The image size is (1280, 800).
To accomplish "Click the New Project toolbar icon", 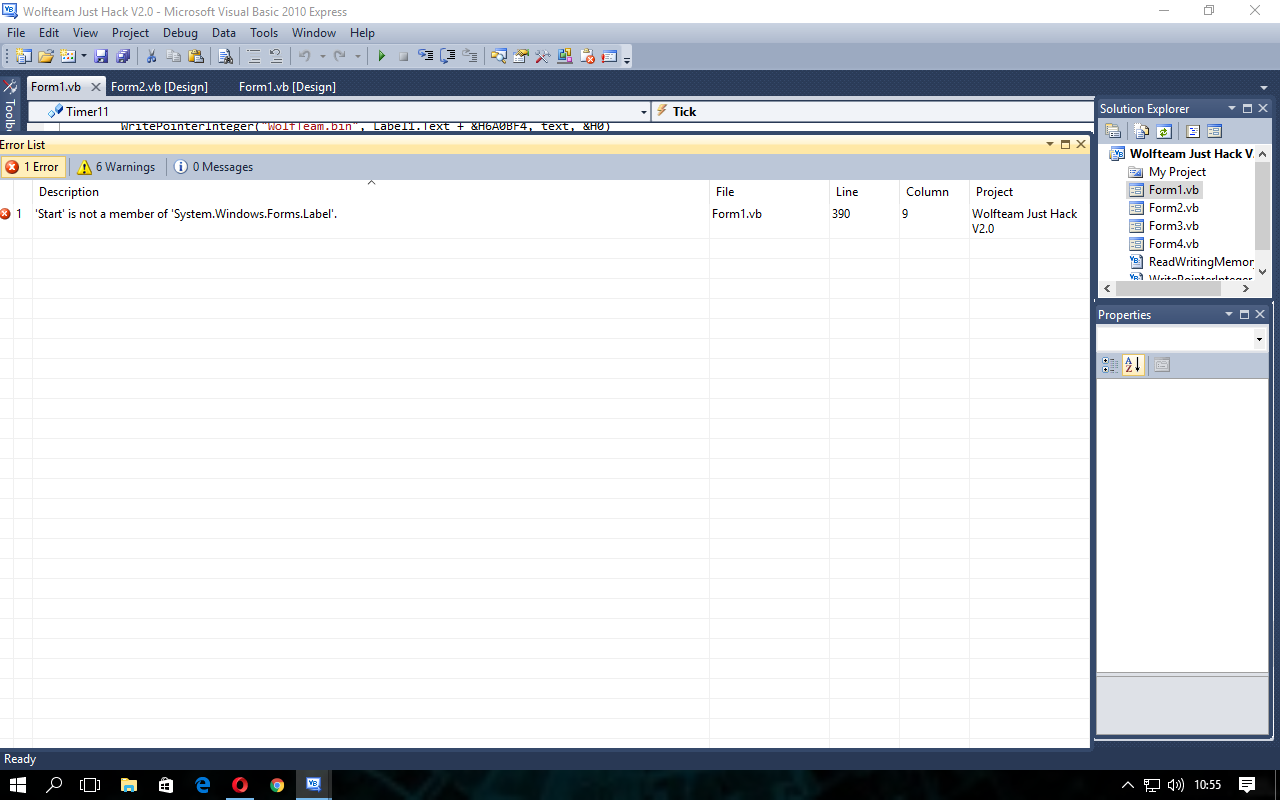I will pyautogui.click(x=23, y=56).
